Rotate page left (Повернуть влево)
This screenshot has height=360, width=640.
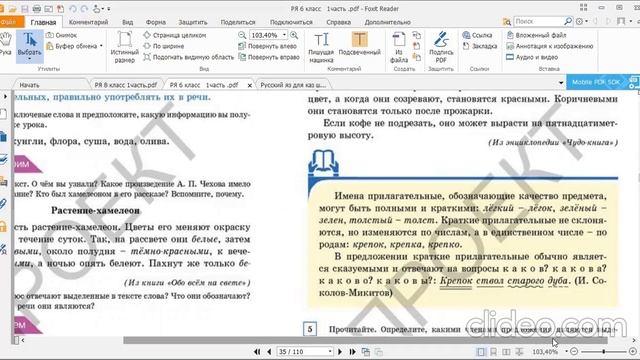267,46
